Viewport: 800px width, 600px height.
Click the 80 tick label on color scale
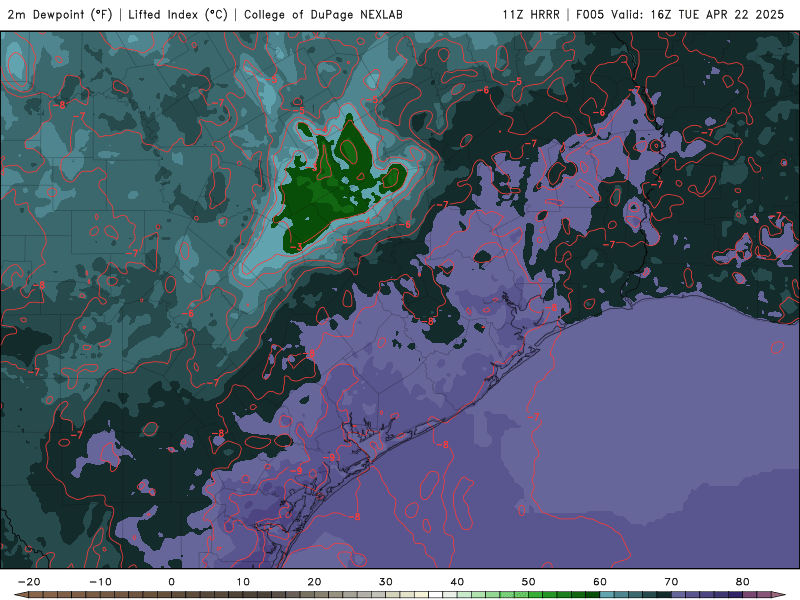(x=743, y=582)
